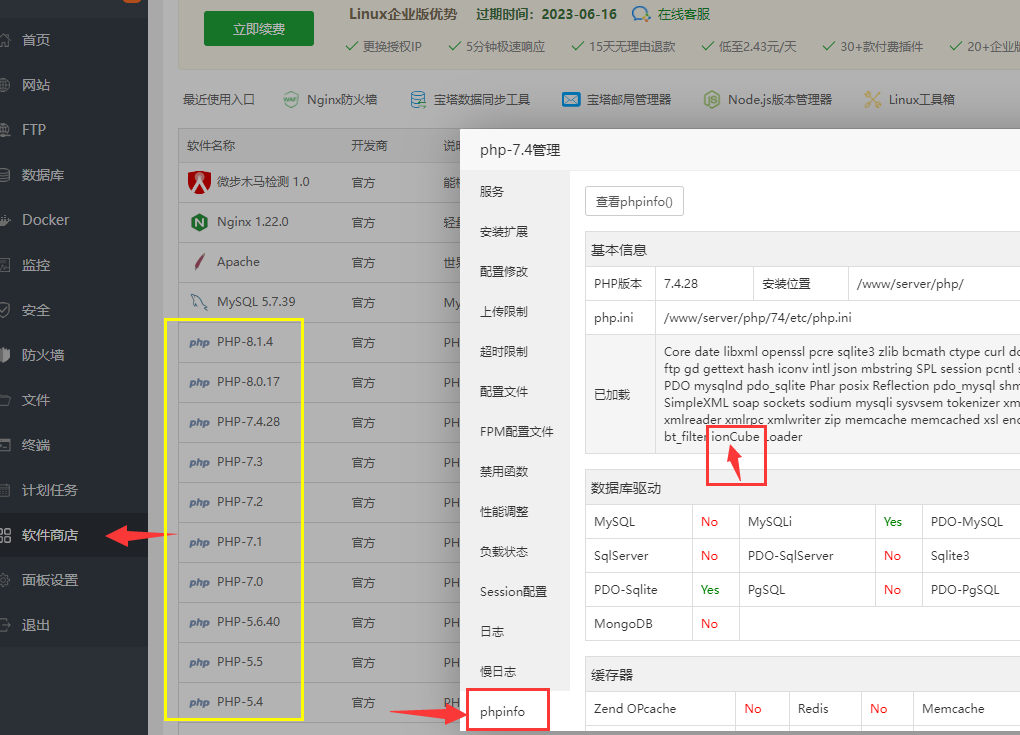Screen dimensions: 1020x735
Task: Click the Apache feather icon
Action: click(x=200, y=262)
